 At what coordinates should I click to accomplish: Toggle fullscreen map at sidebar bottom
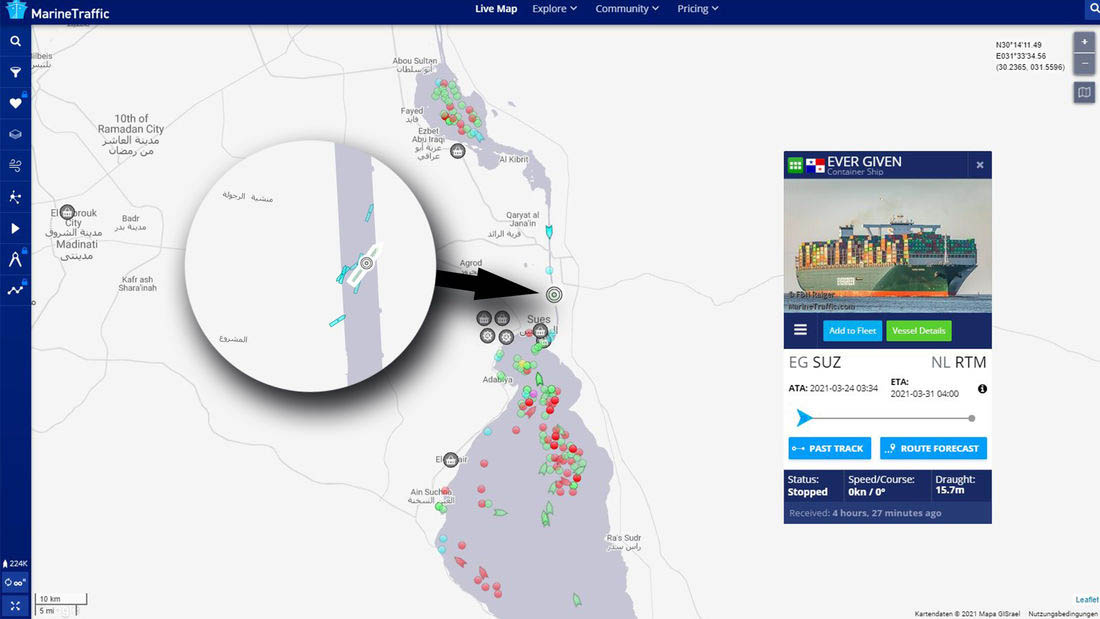15,605
